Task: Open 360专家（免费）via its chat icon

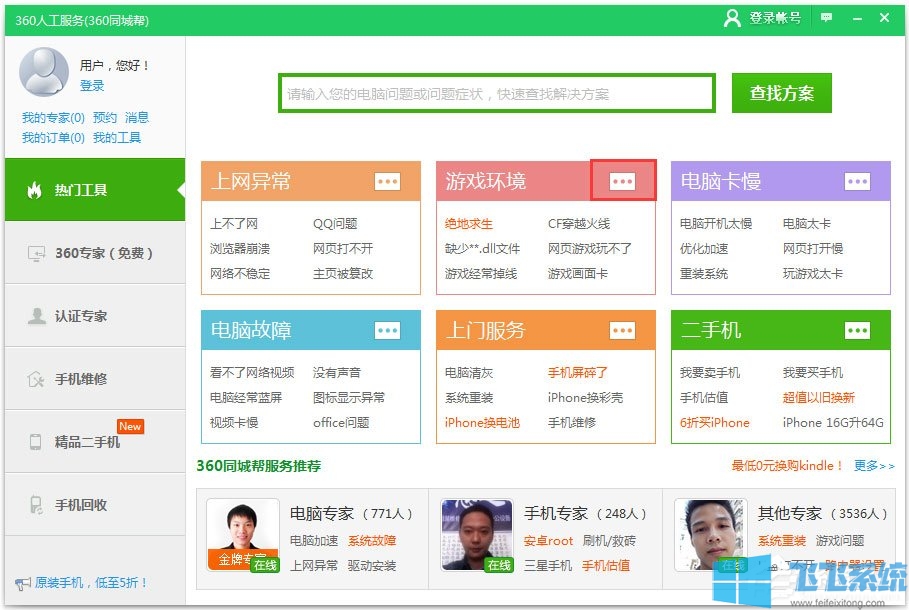Action: tap(35, 254)
